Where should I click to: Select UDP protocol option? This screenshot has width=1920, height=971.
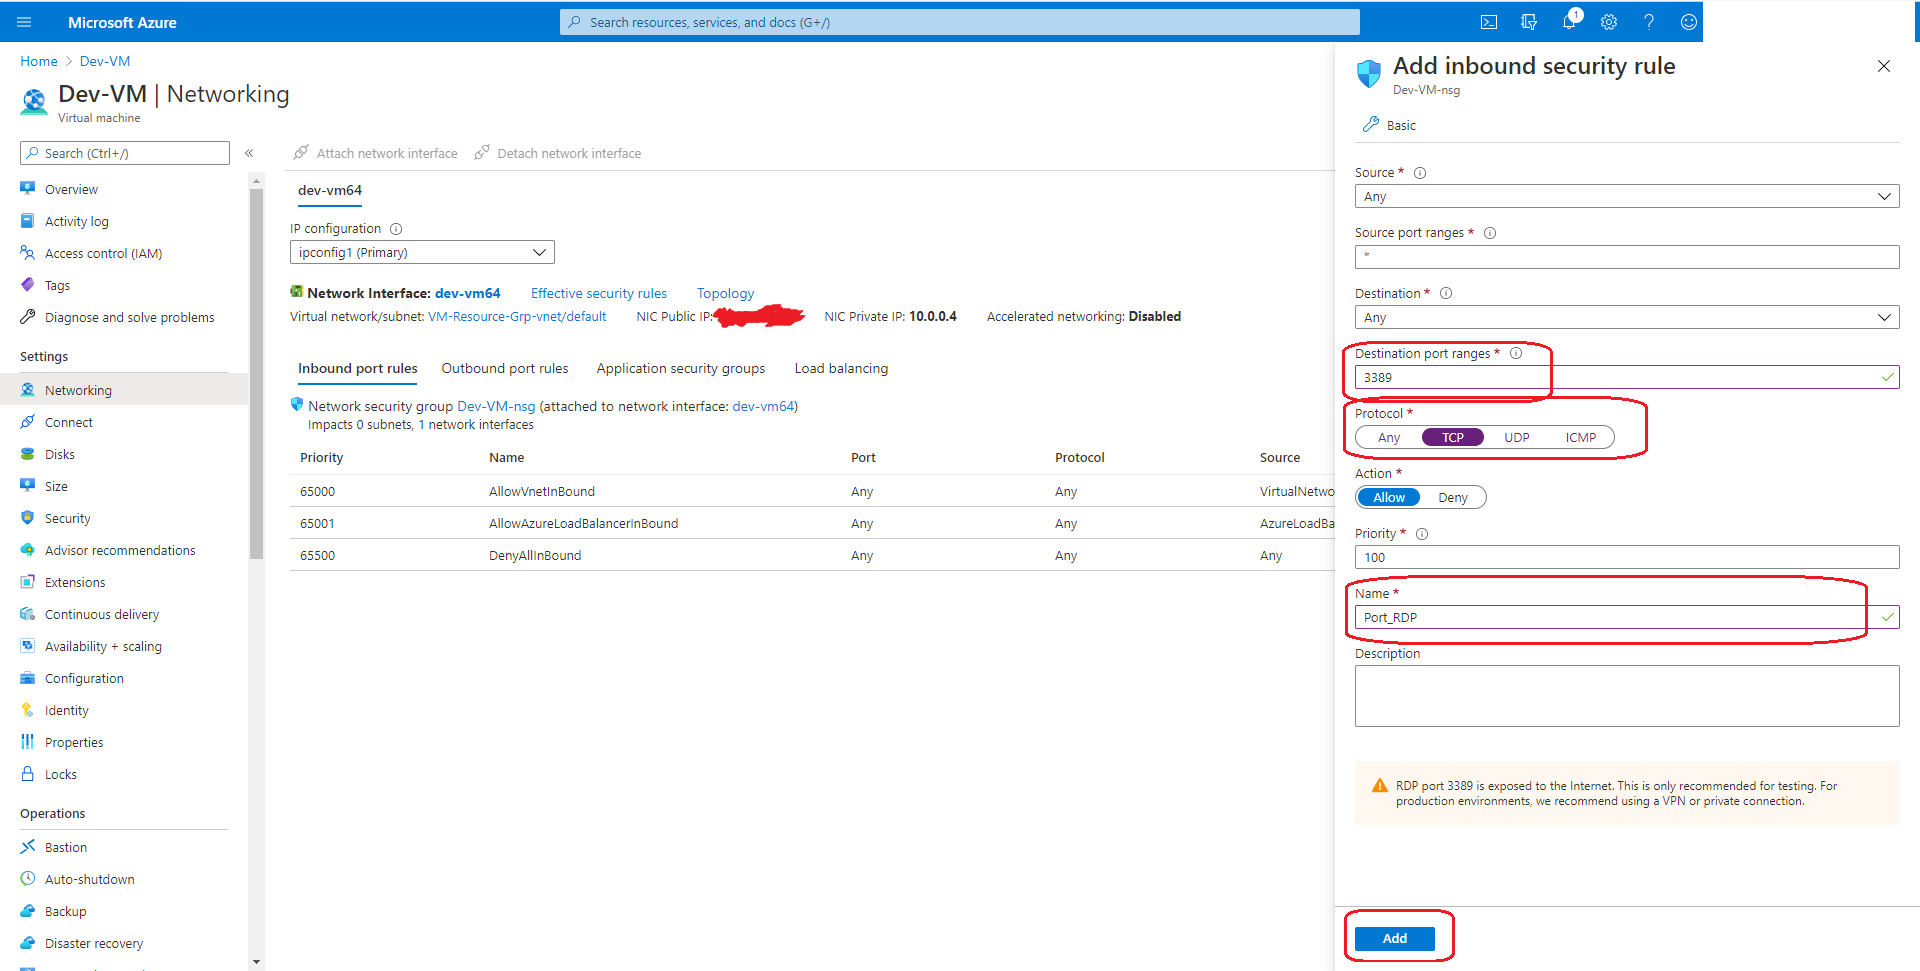click(1516, 438)
